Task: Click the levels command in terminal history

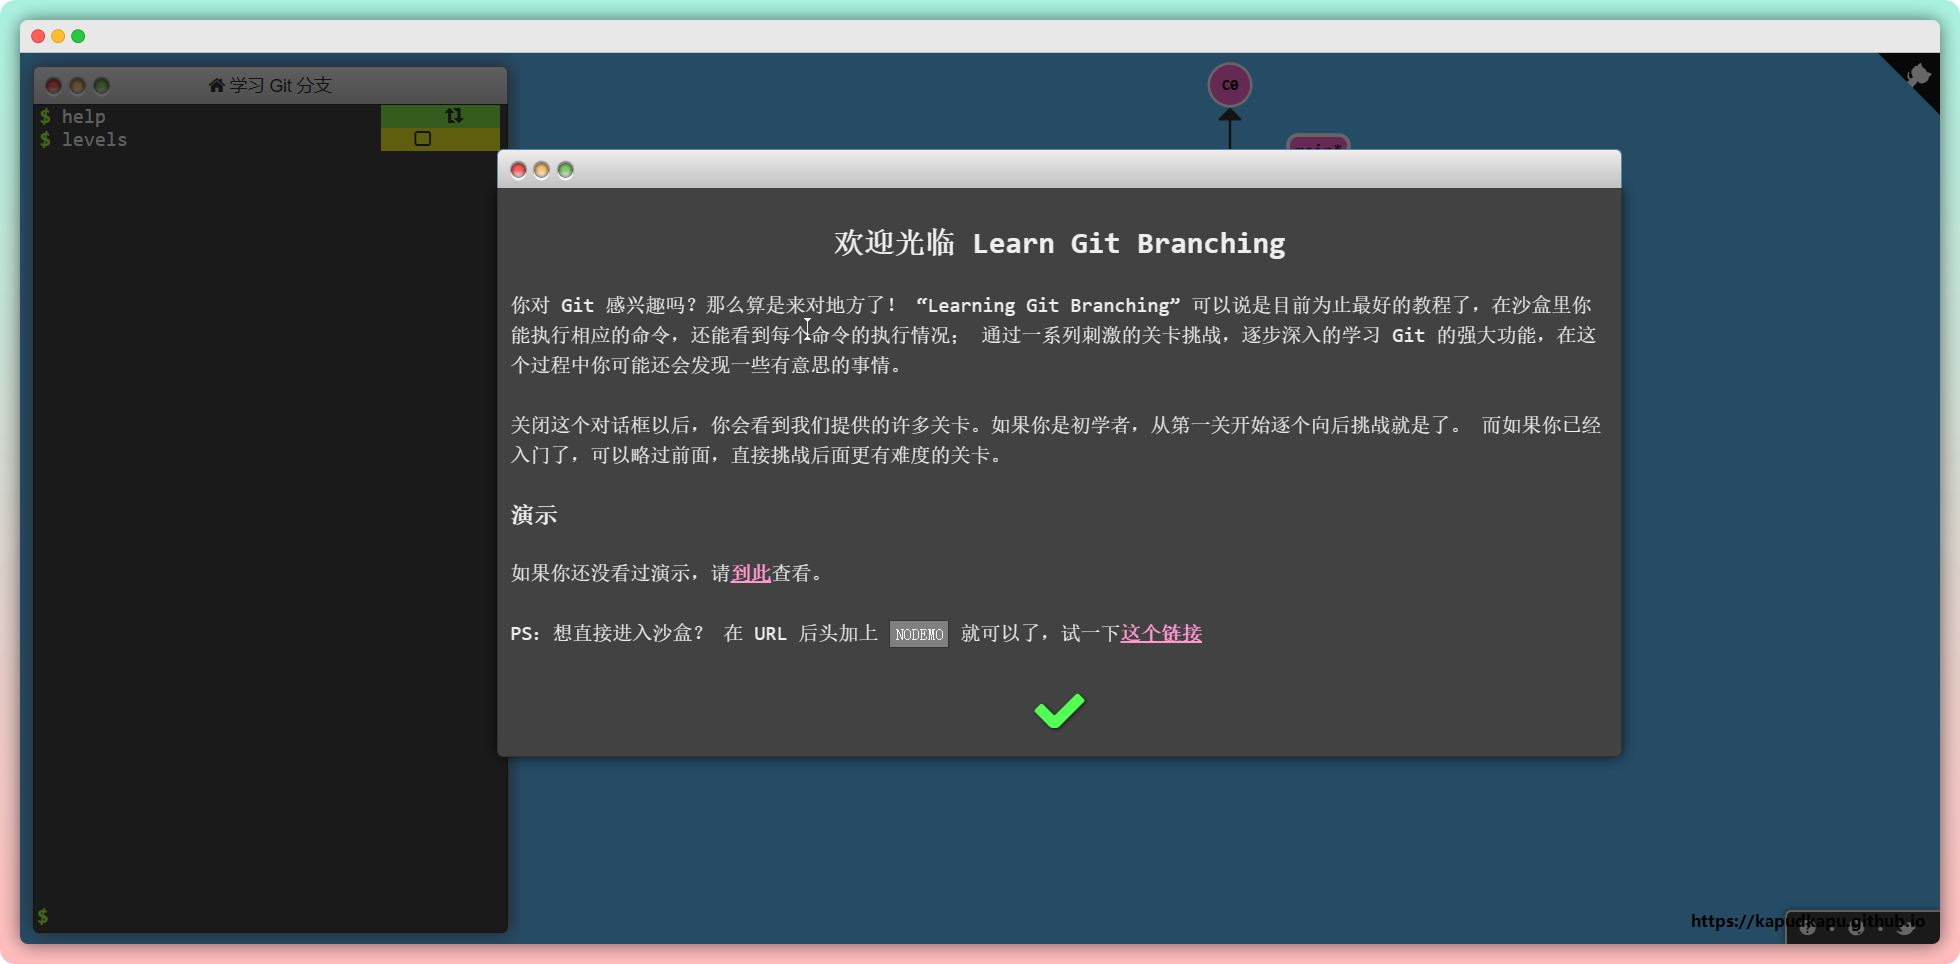Action: coord(94,140)
